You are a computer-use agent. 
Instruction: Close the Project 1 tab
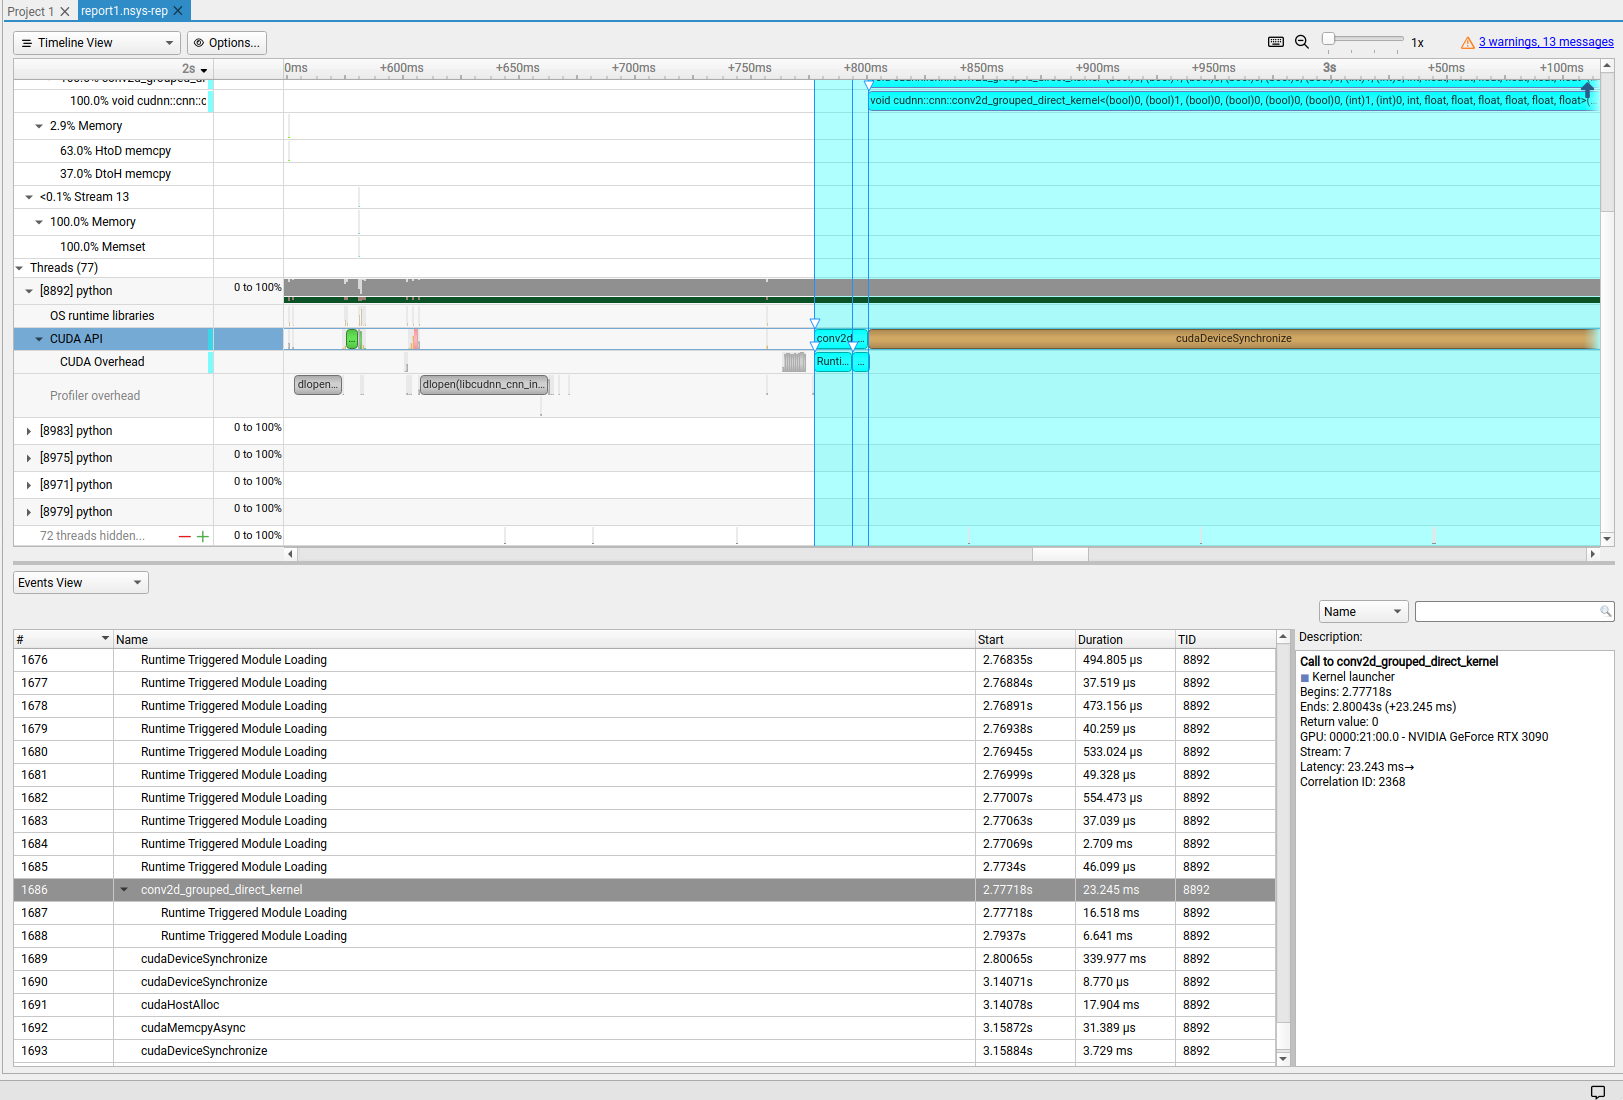[65, 11]
